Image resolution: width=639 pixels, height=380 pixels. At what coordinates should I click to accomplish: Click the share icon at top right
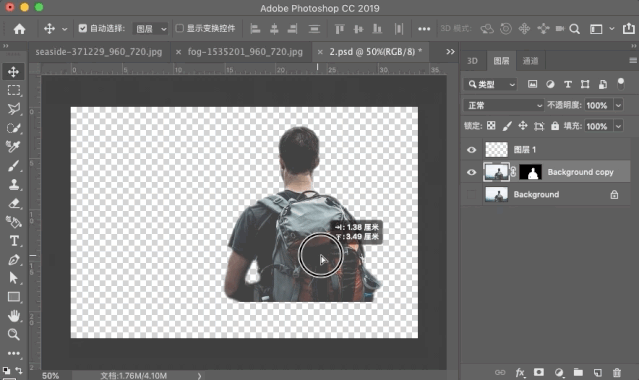[x=628, y=28]
